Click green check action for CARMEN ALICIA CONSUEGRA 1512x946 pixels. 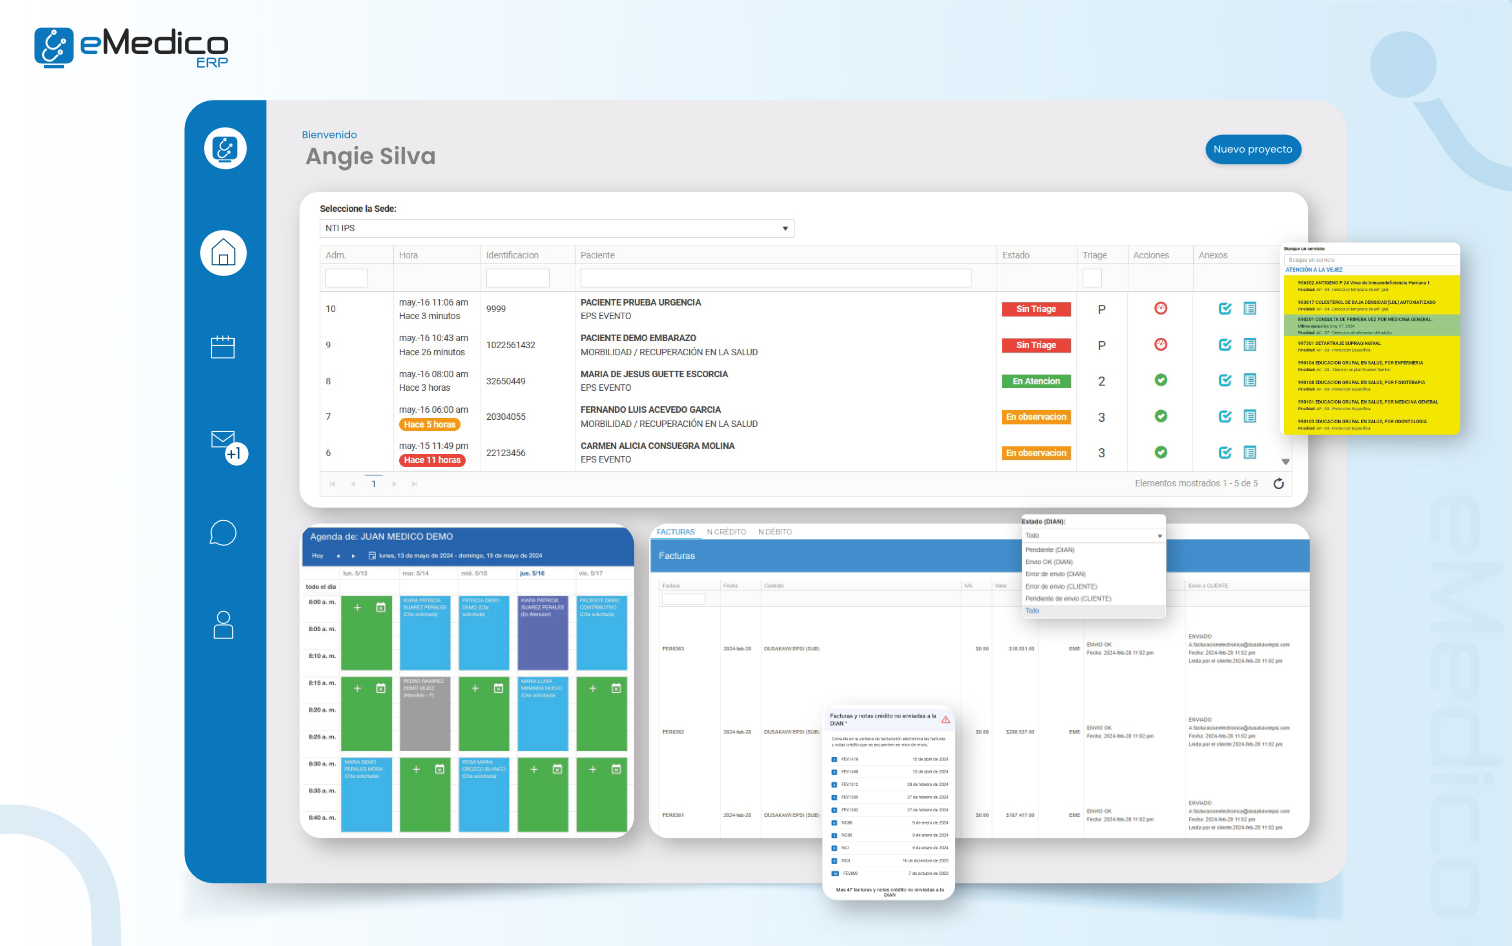point(1161,452)
